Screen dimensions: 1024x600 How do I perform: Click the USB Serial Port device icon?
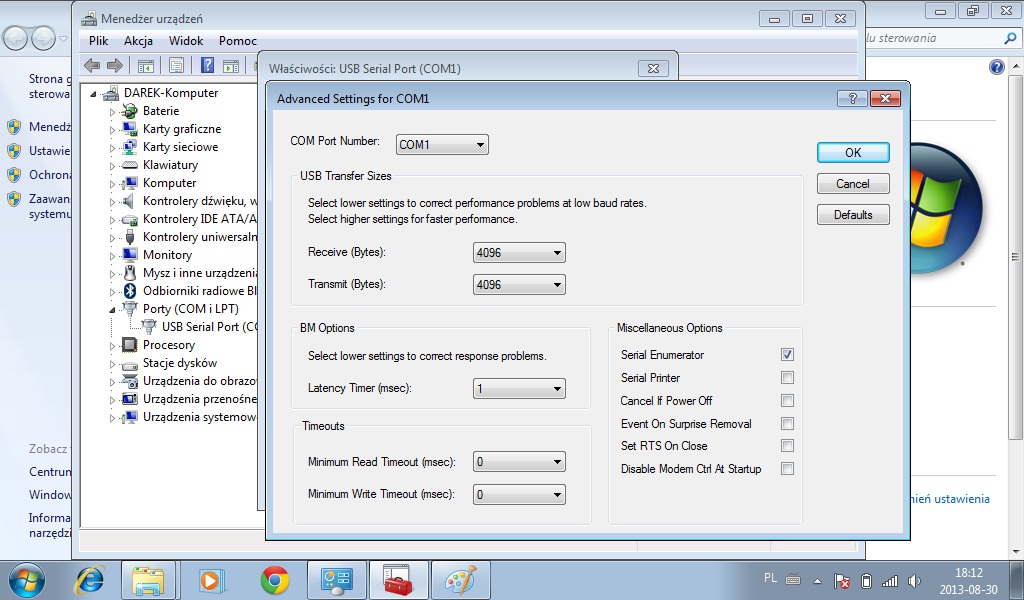149,327
